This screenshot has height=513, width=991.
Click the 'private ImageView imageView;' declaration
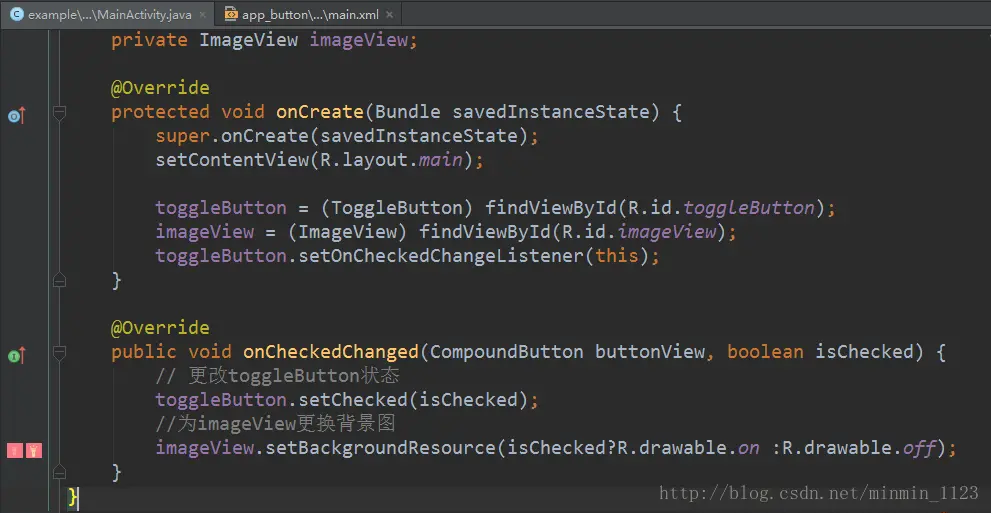(x=265, y=40)
